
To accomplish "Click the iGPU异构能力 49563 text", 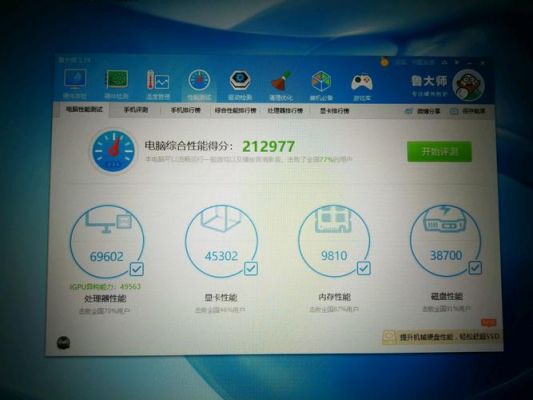I will tap(105, 286).
